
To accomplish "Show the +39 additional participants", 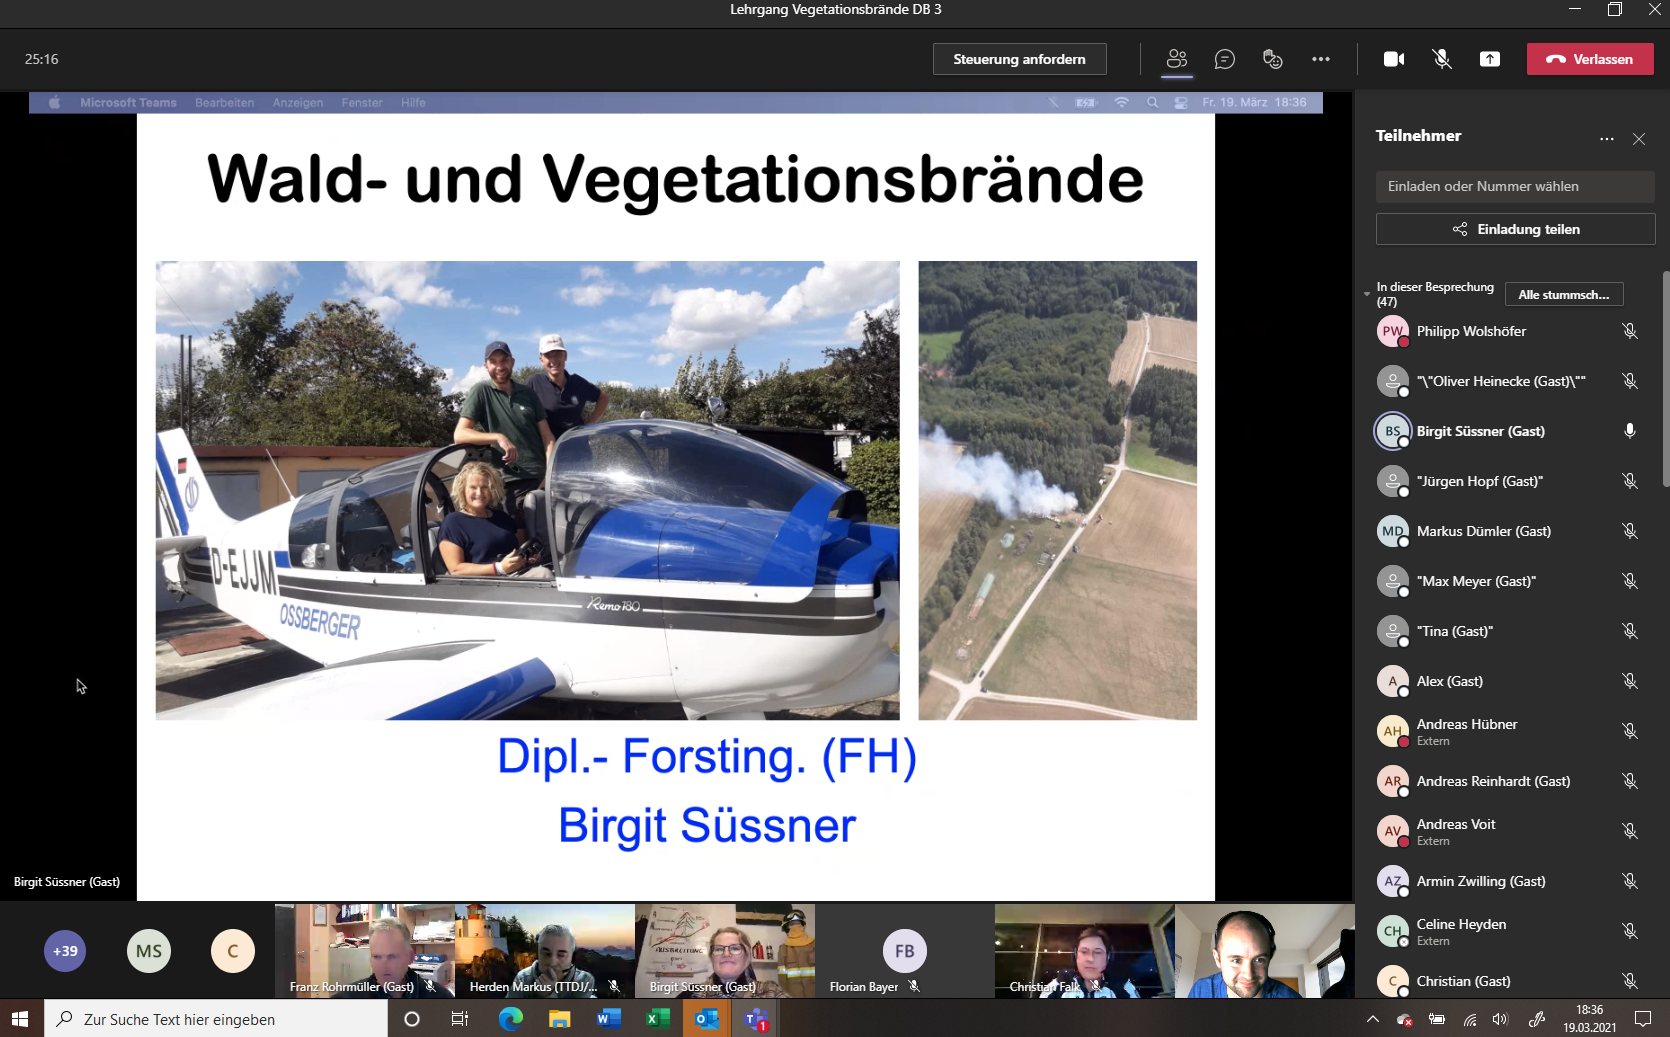I will pos(65,951).
